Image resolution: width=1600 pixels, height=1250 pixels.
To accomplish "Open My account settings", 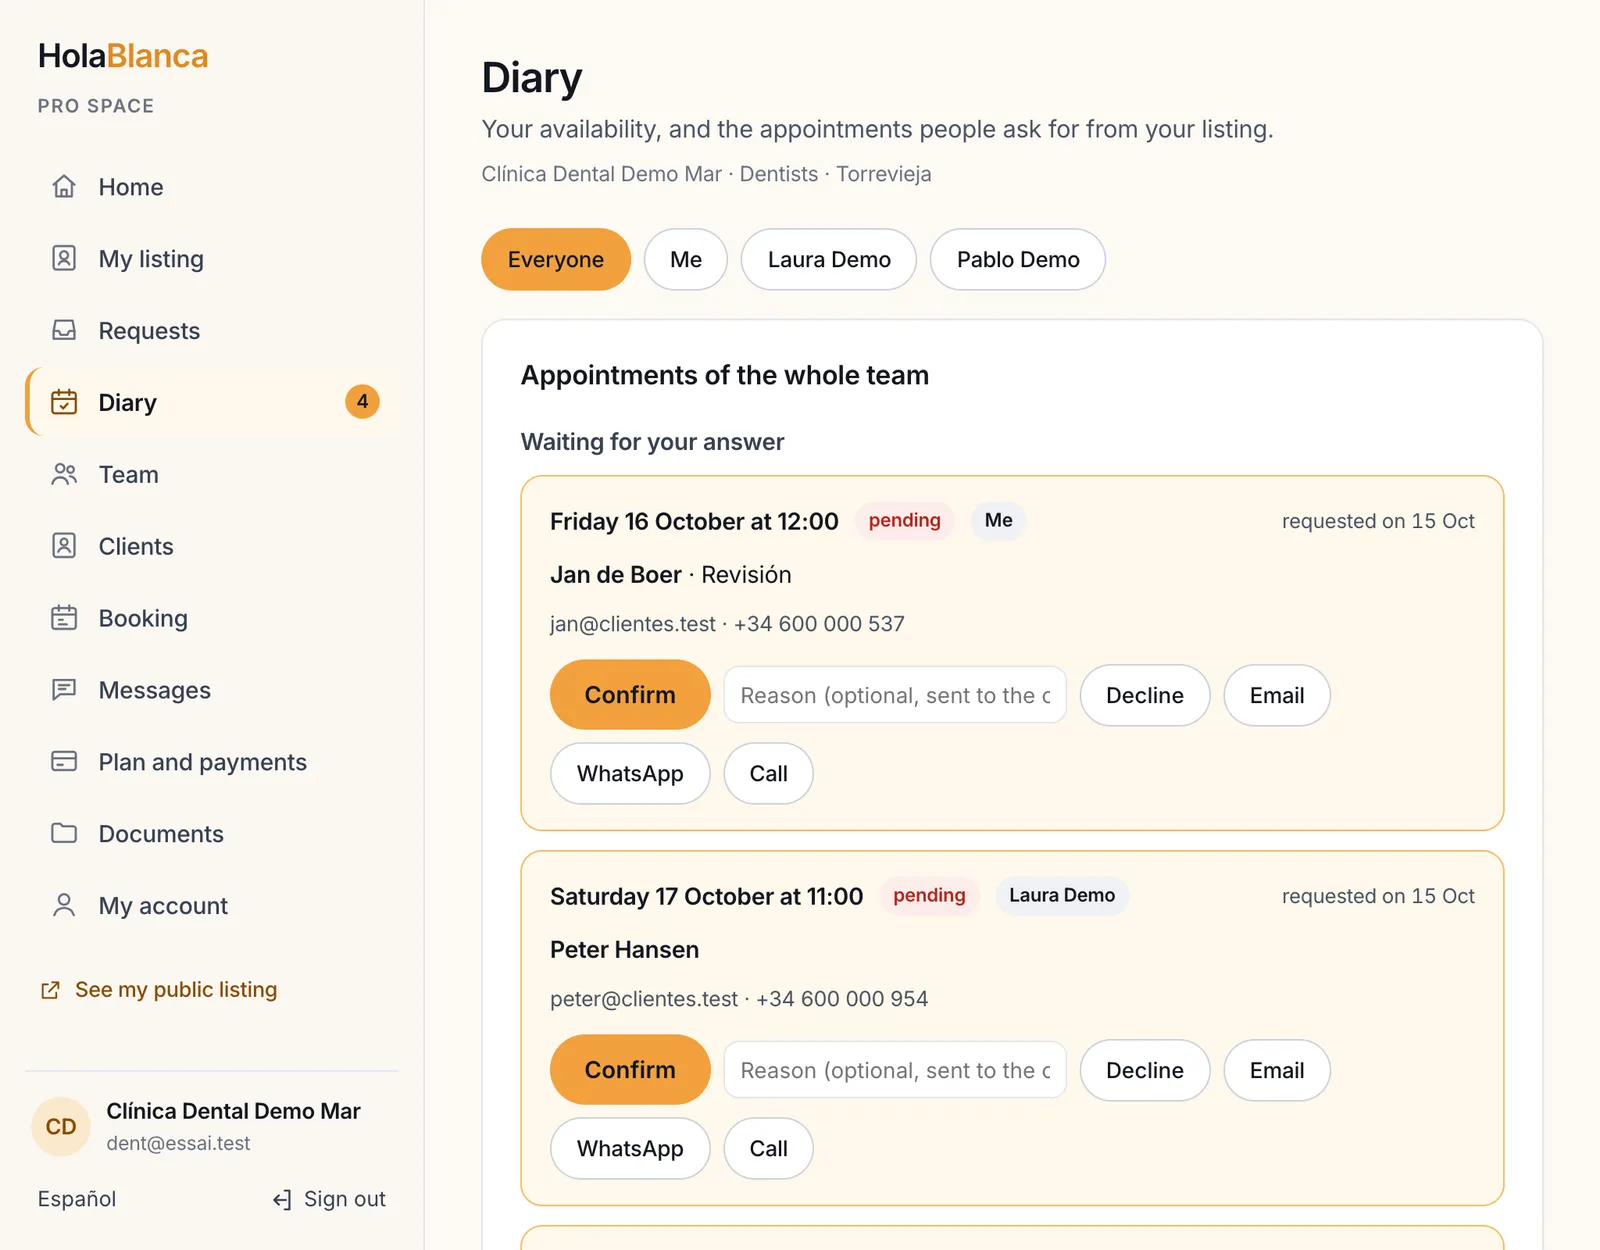I will 212,906.
